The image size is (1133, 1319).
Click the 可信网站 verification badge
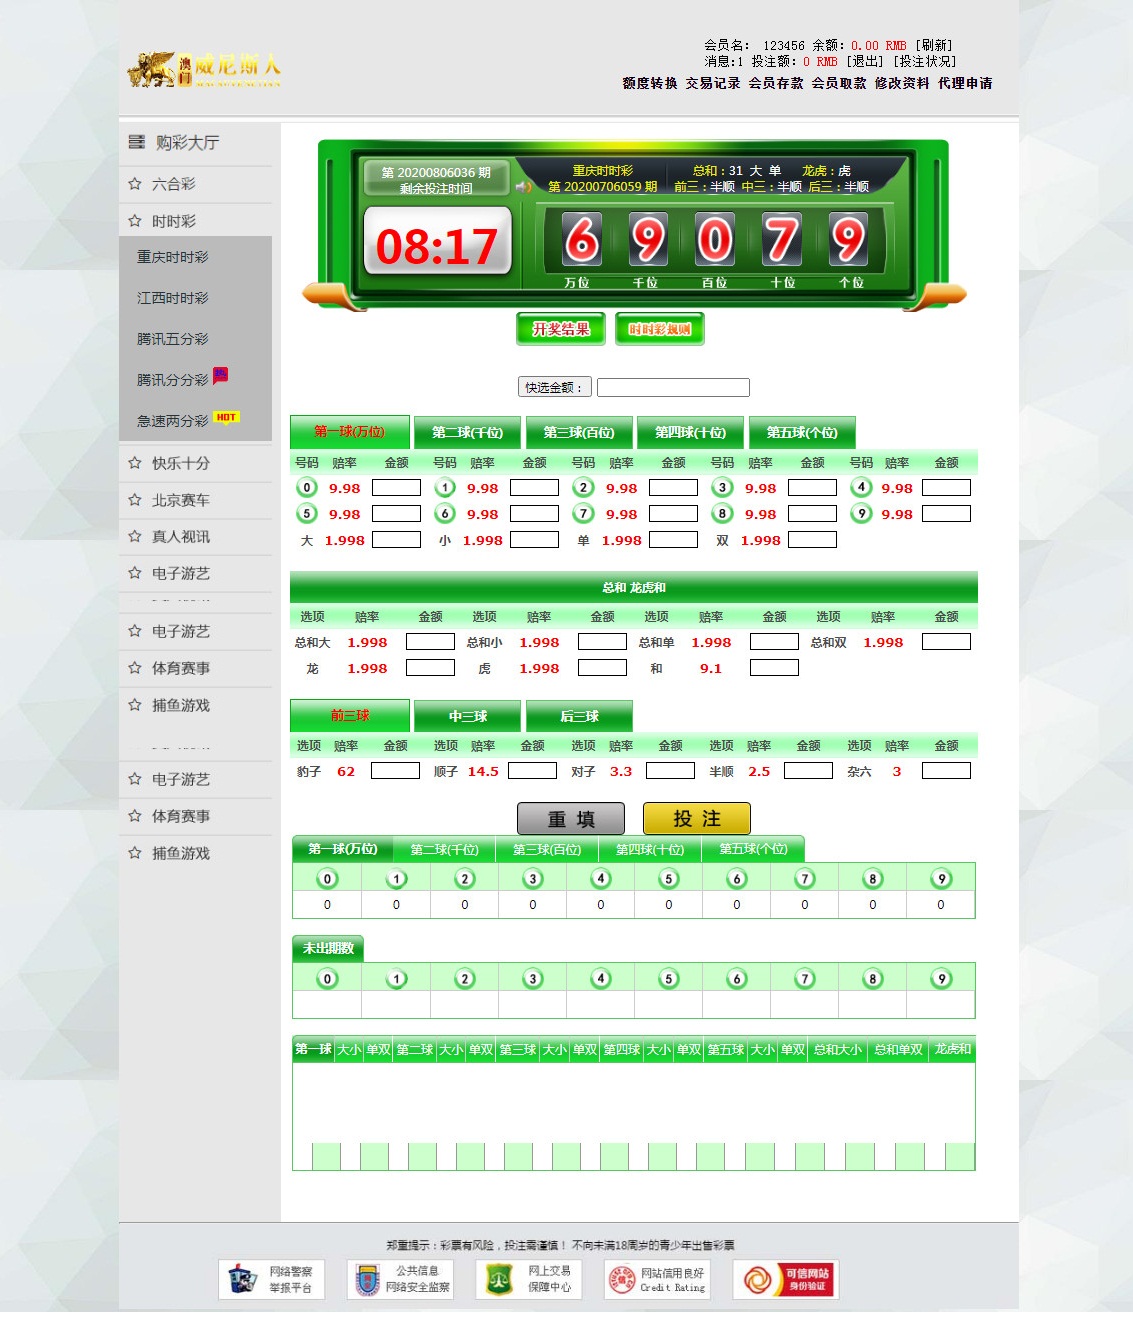[x=786, y=1279]
